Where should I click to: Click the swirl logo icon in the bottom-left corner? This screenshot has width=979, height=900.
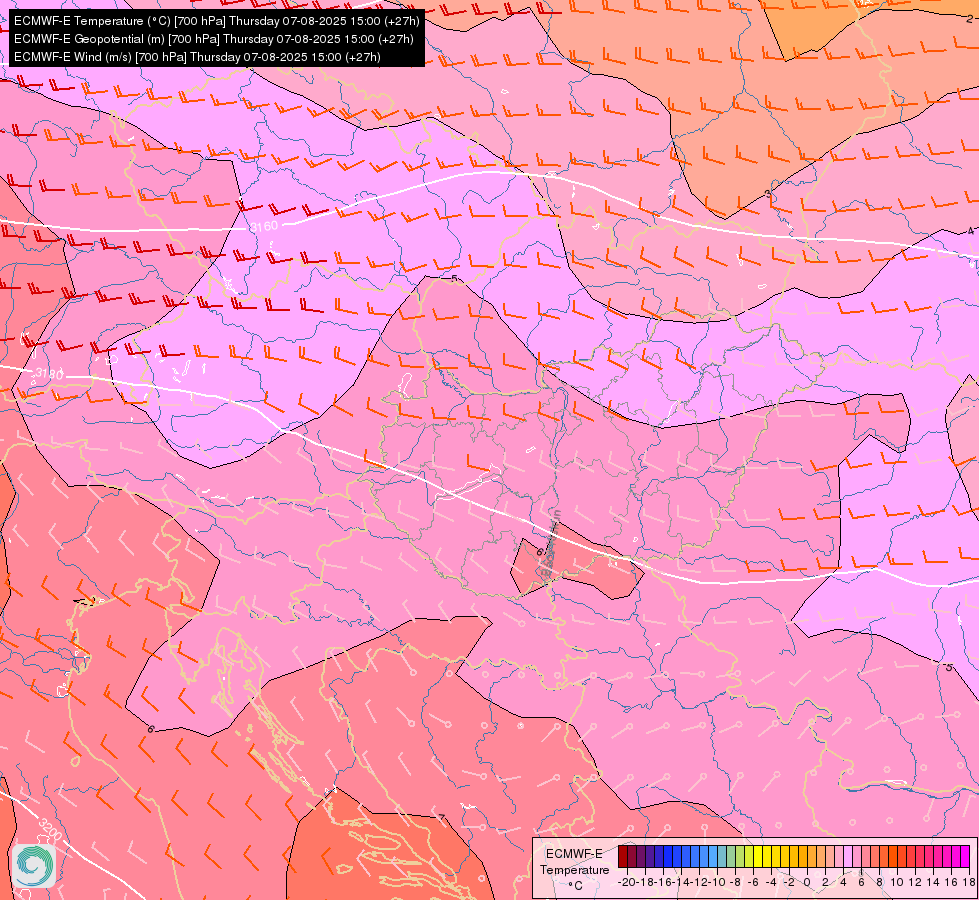point(34,866)
